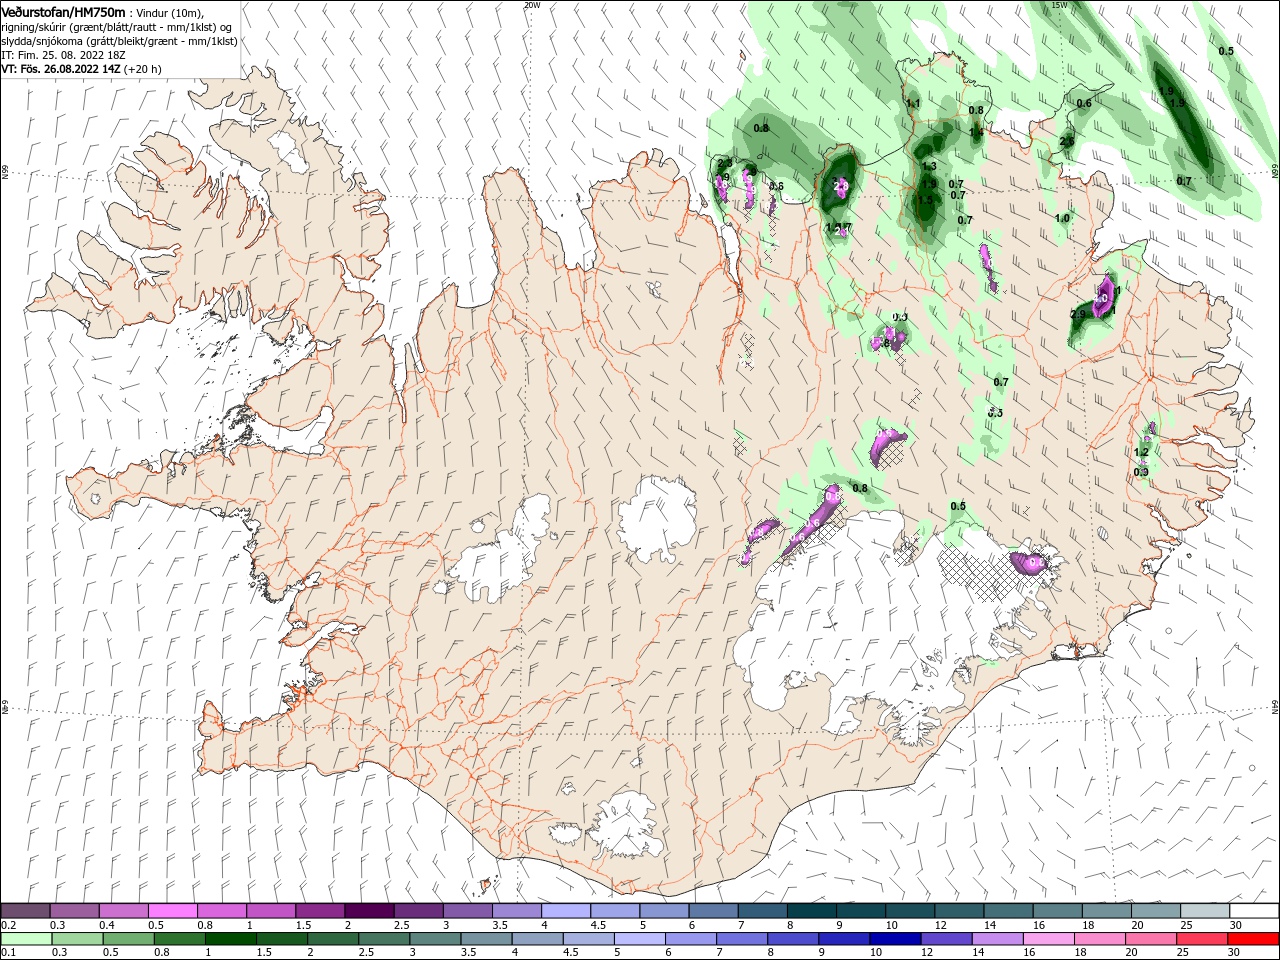Image resolution: width=1280 pixels, height=960 pixels.
Task: Click the '2.9' precipitation value on the map
Action: coord(1077,314)
